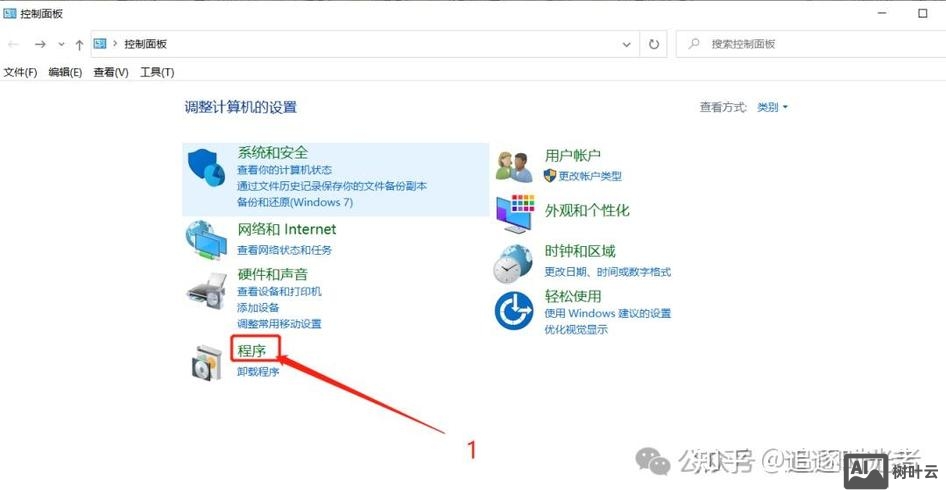Open the 编辑(E) menu
The image size is (946, 500).
pos(65,72)
